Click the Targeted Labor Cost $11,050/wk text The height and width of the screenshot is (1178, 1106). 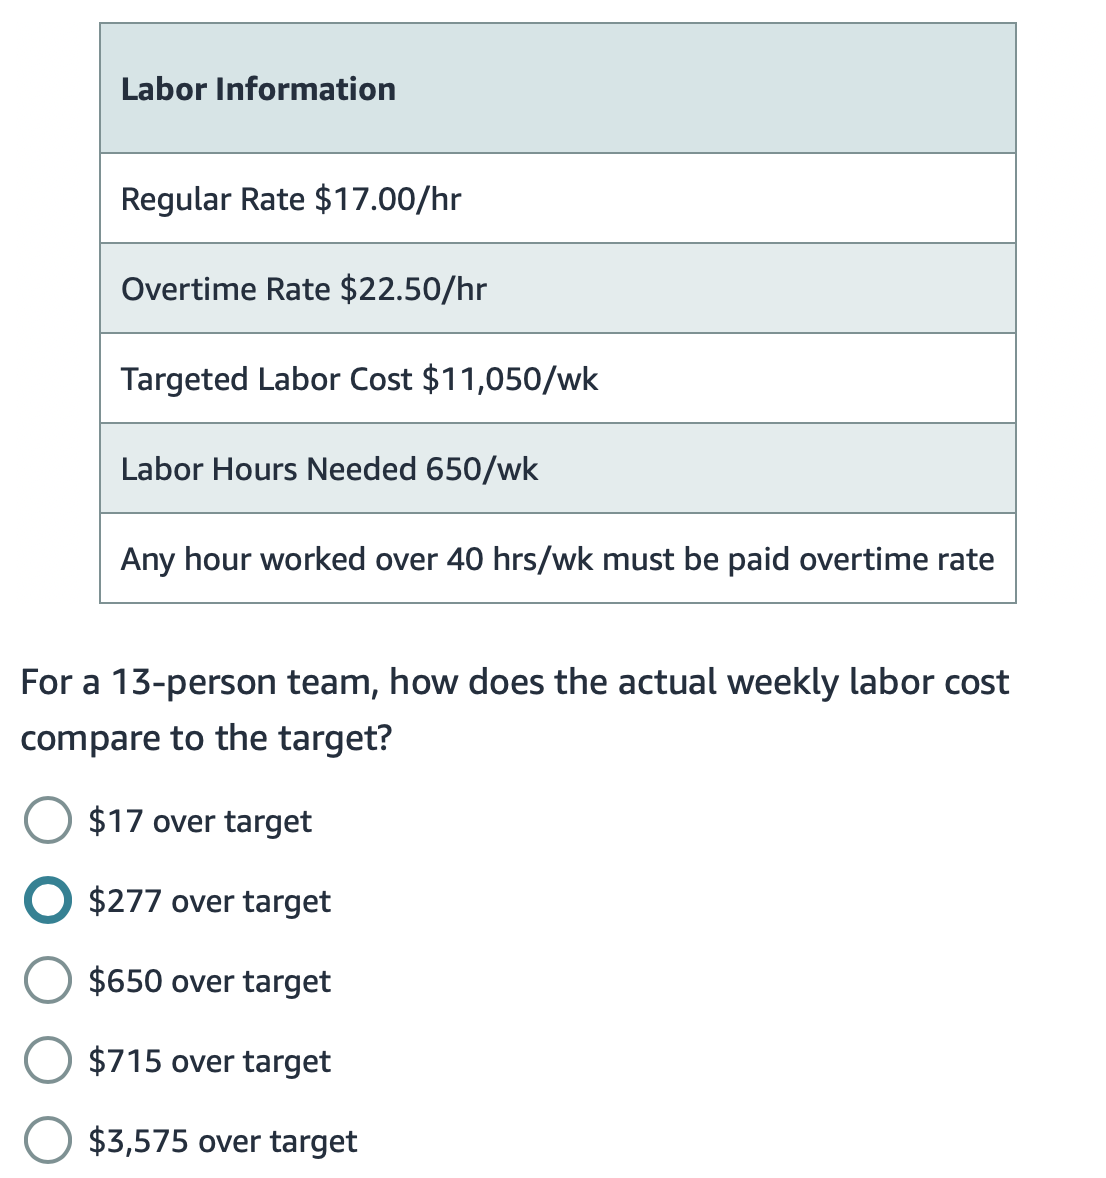(x=359, y=378)
